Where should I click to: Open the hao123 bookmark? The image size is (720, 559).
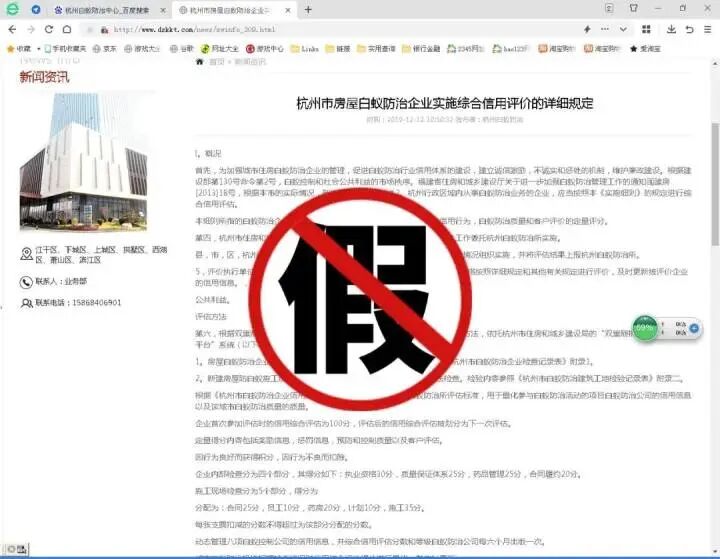click(x=511, y=49)
